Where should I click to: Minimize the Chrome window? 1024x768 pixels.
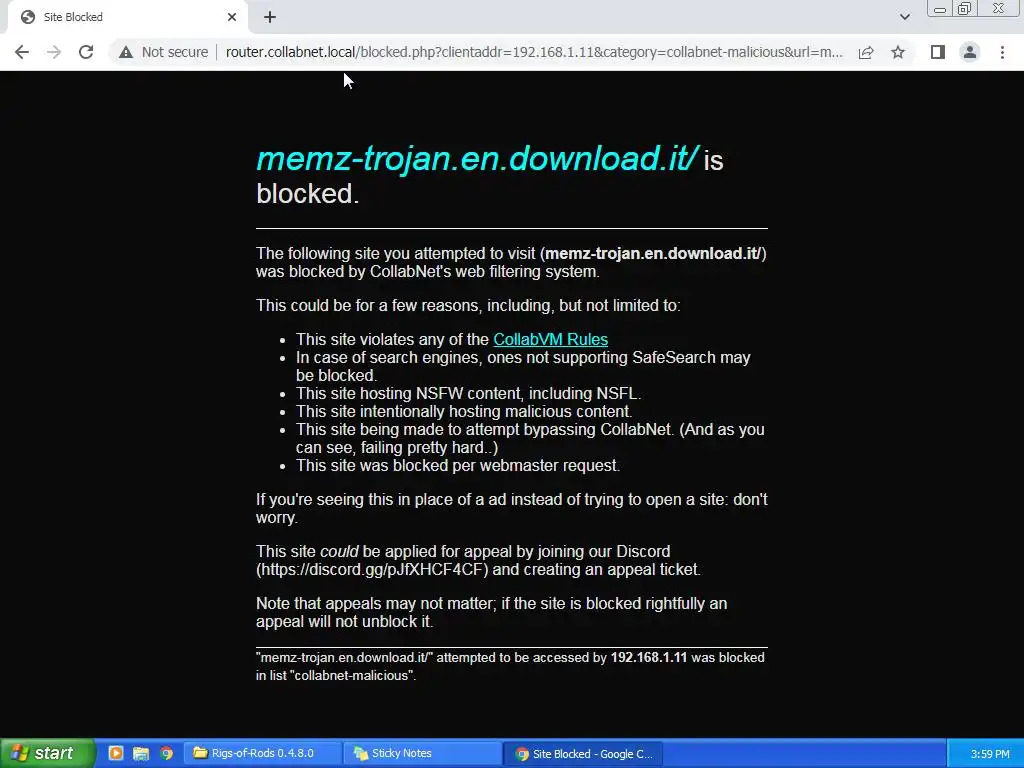940,9
